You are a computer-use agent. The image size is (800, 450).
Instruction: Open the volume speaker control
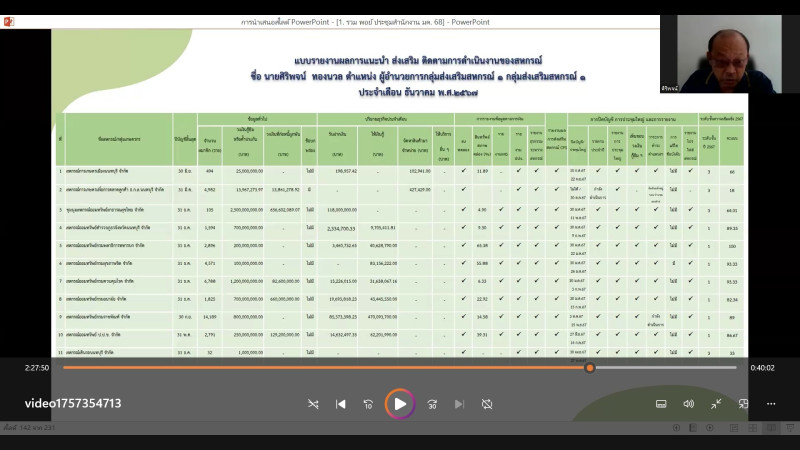[x=689, y=404]
